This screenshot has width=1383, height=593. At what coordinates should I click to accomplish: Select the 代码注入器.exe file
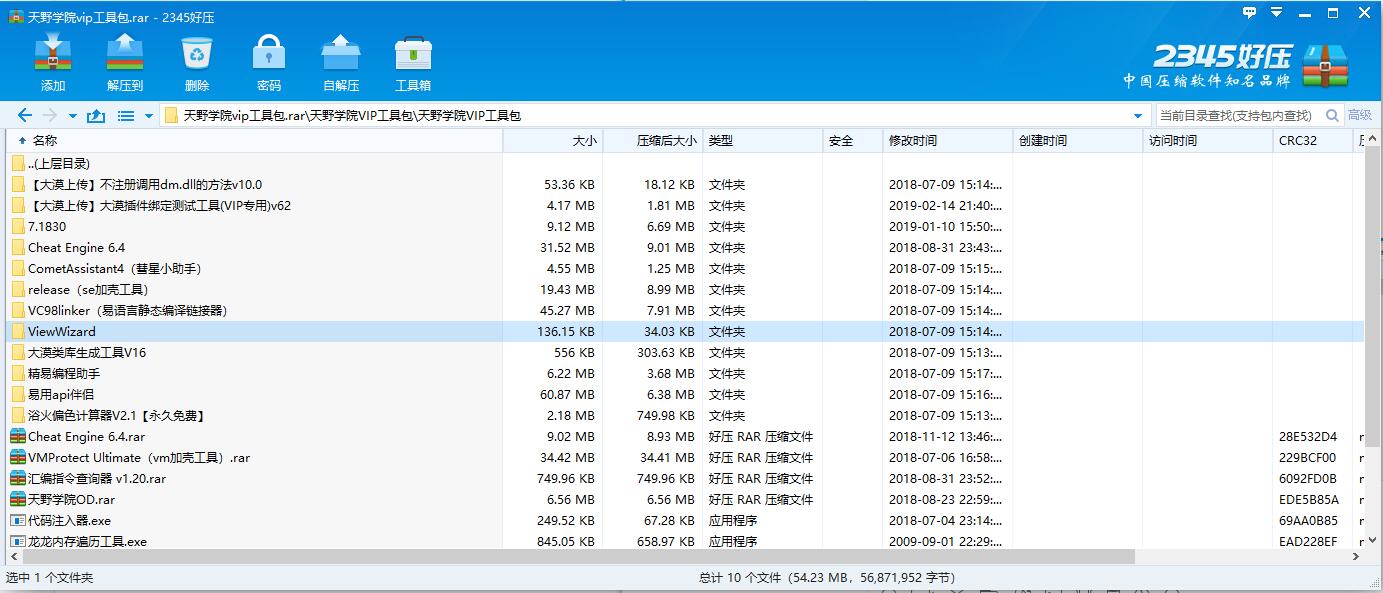click(x=685, y=520)
